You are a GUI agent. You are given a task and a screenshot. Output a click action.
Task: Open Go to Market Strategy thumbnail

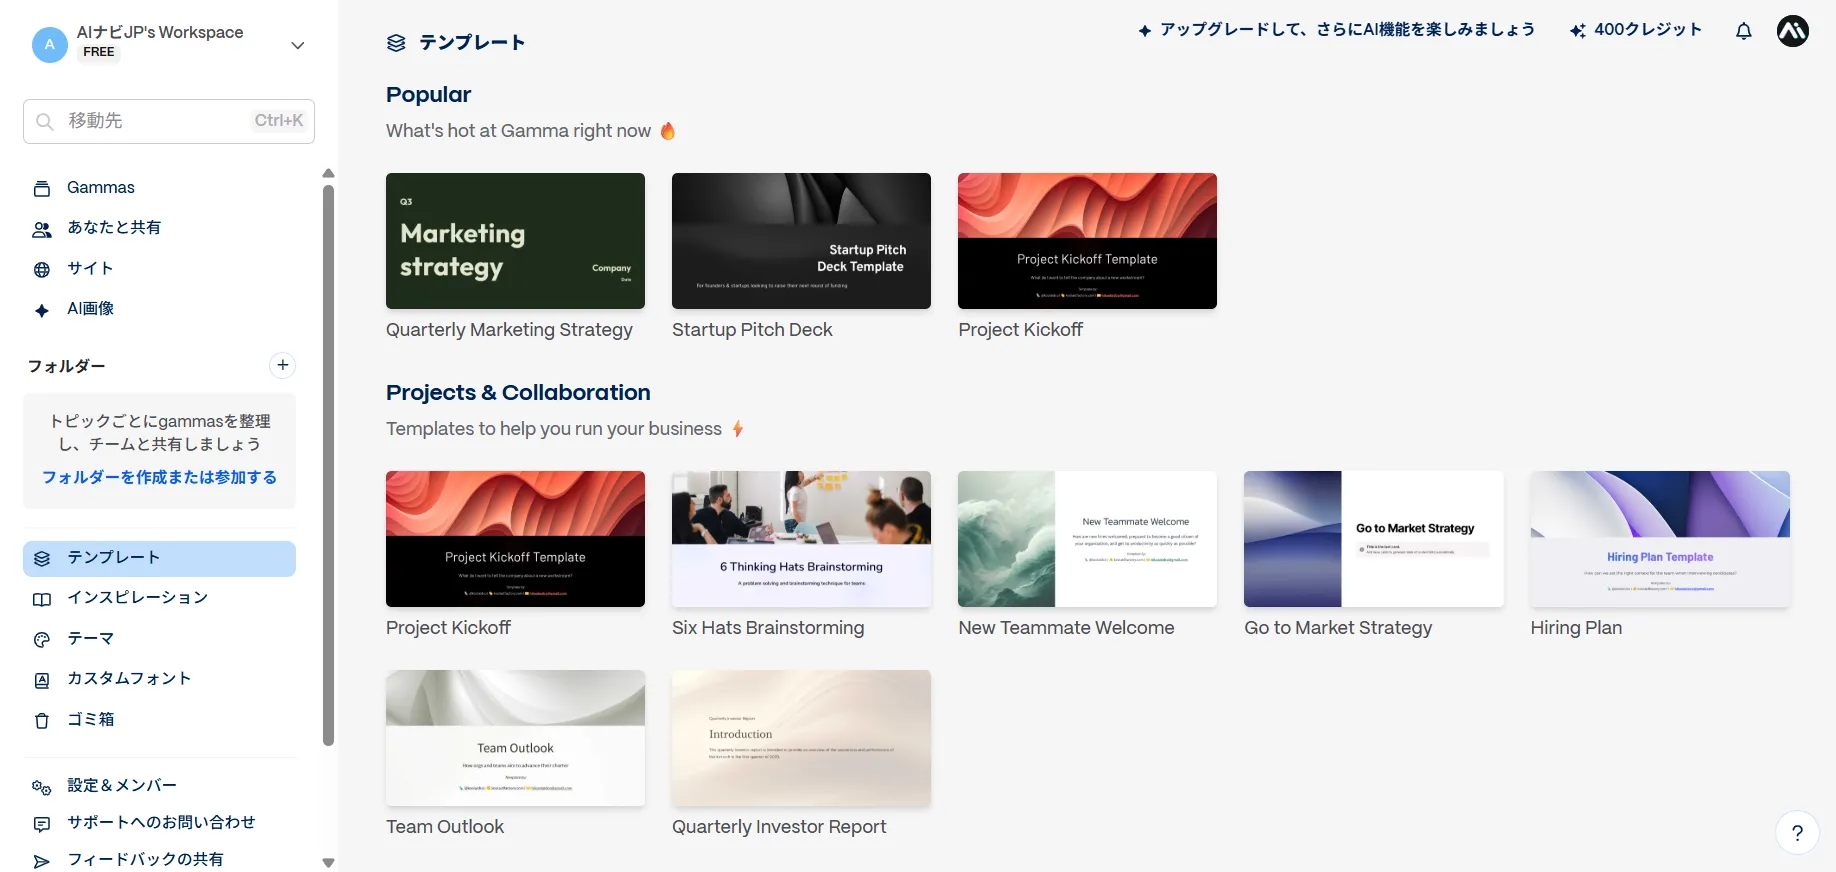(1373, 539)
